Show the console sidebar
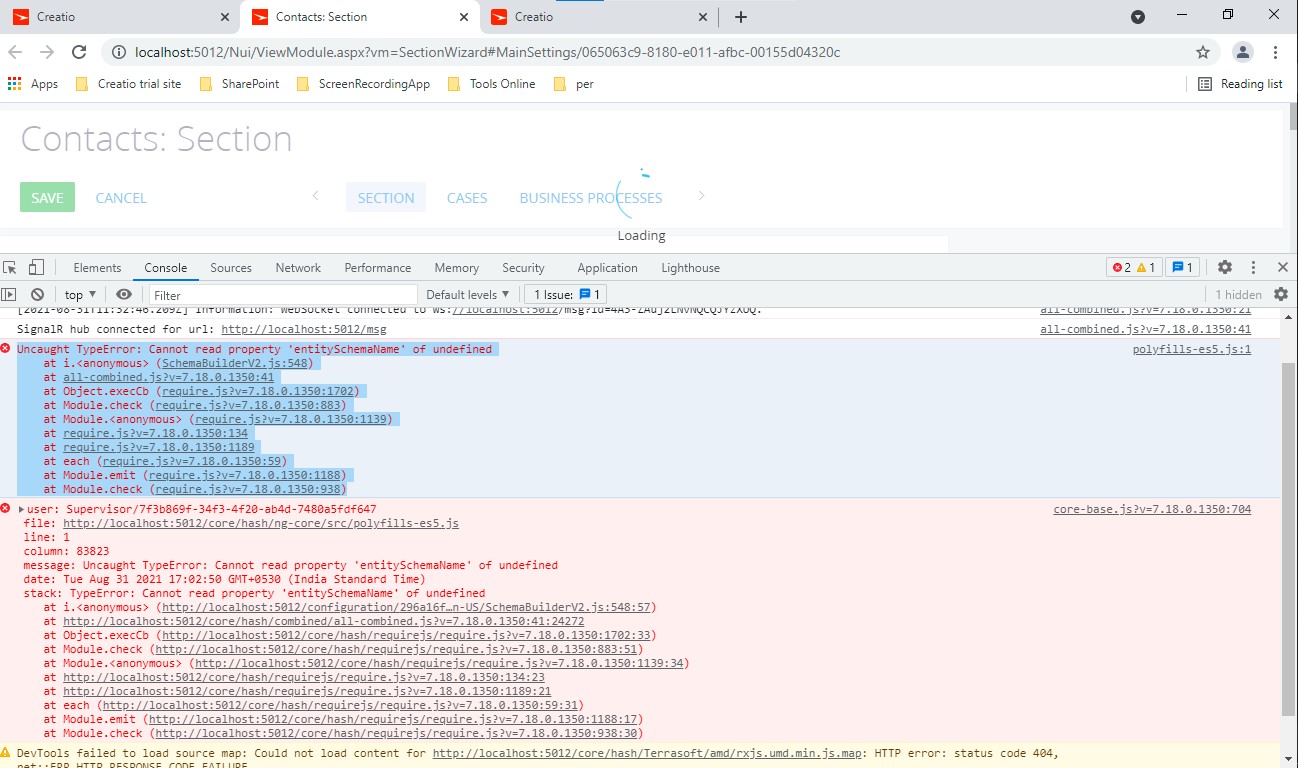The image size is (1298, 768). (x=9, y=294)
